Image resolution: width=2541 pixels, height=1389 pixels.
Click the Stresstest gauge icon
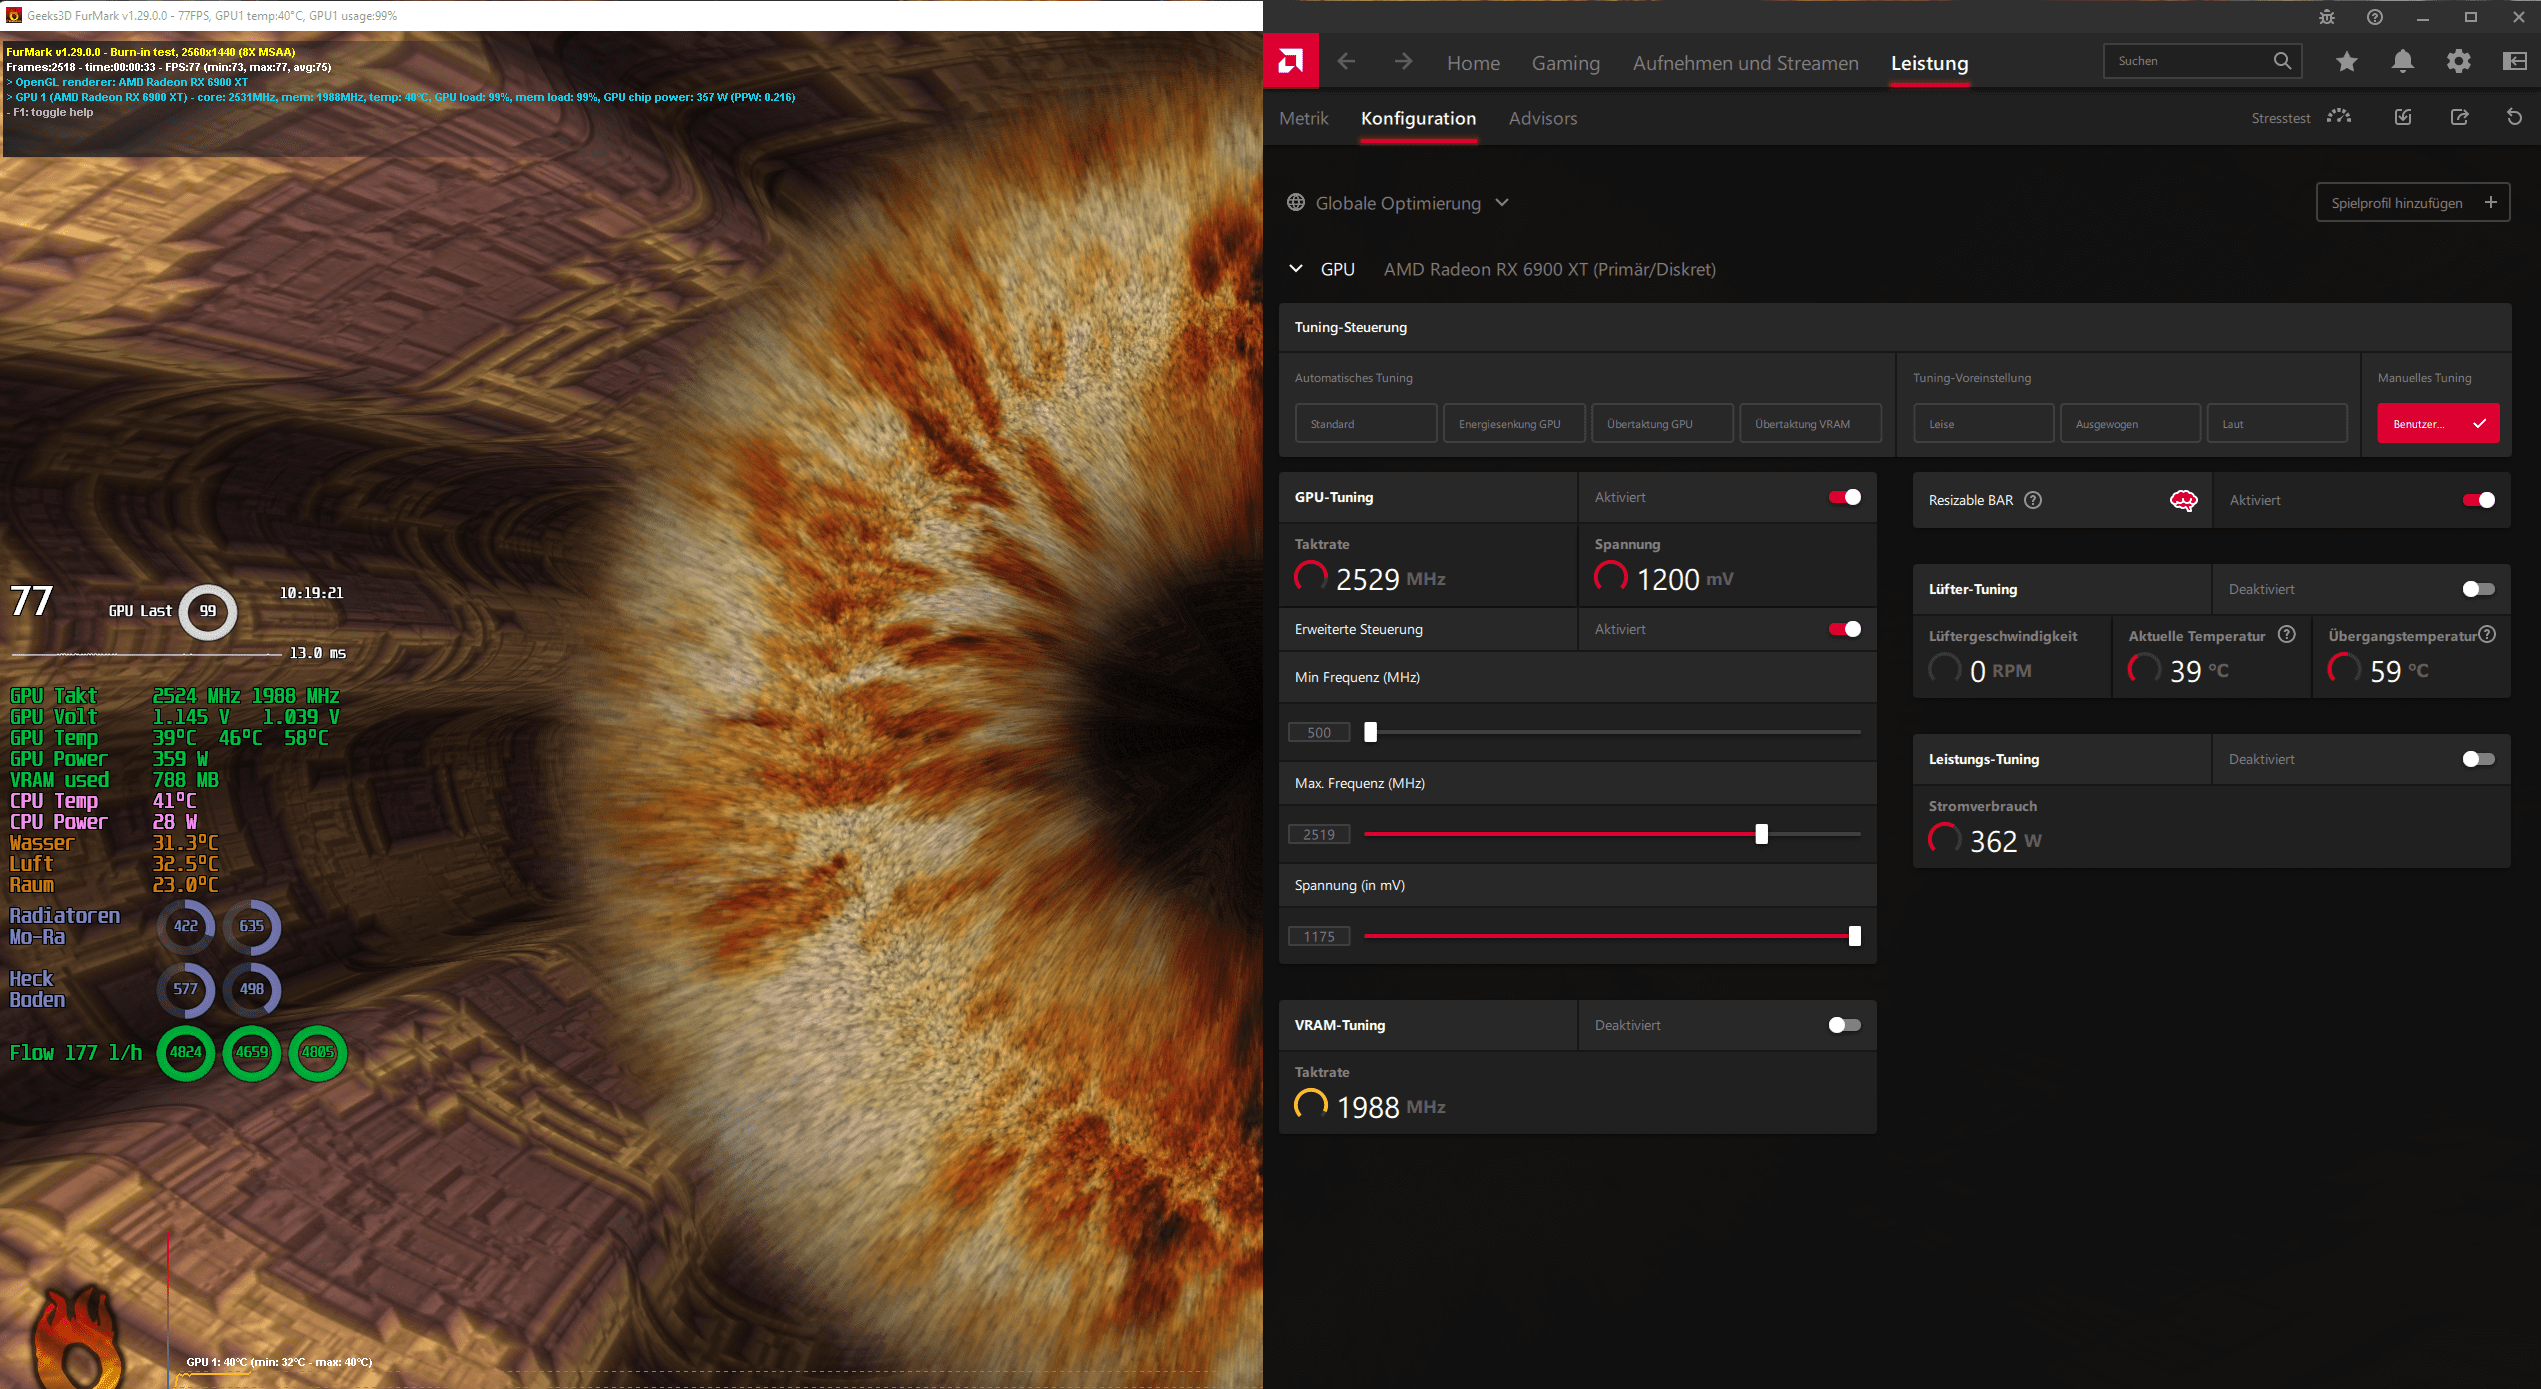pos(2338,117)
